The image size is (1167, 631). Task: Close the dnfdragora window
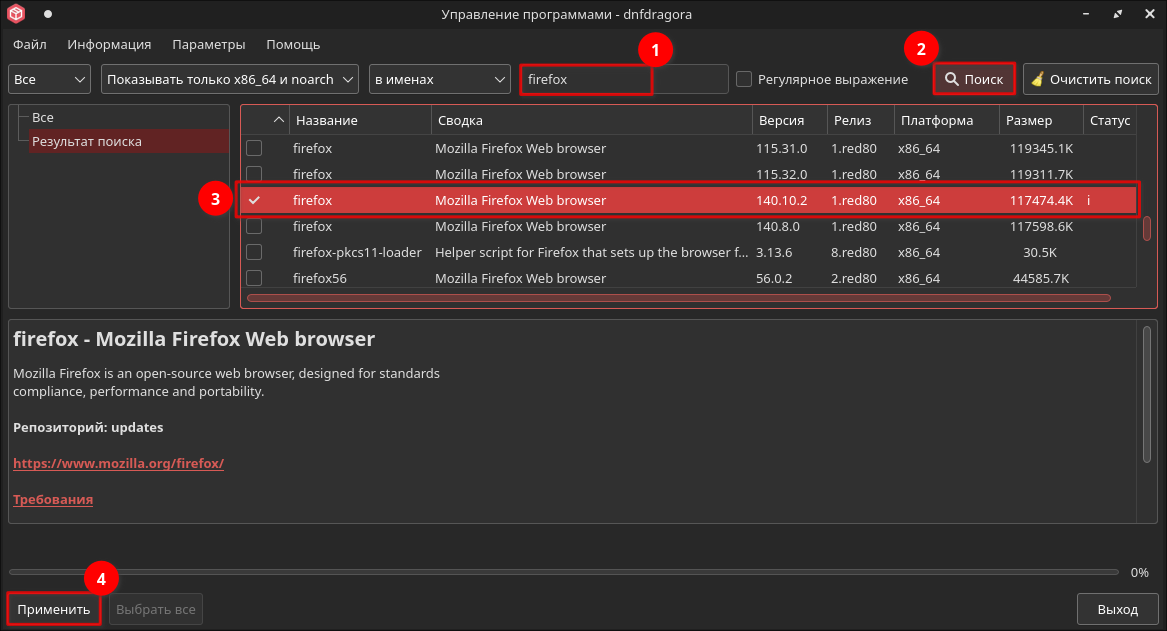point(1150,13)
